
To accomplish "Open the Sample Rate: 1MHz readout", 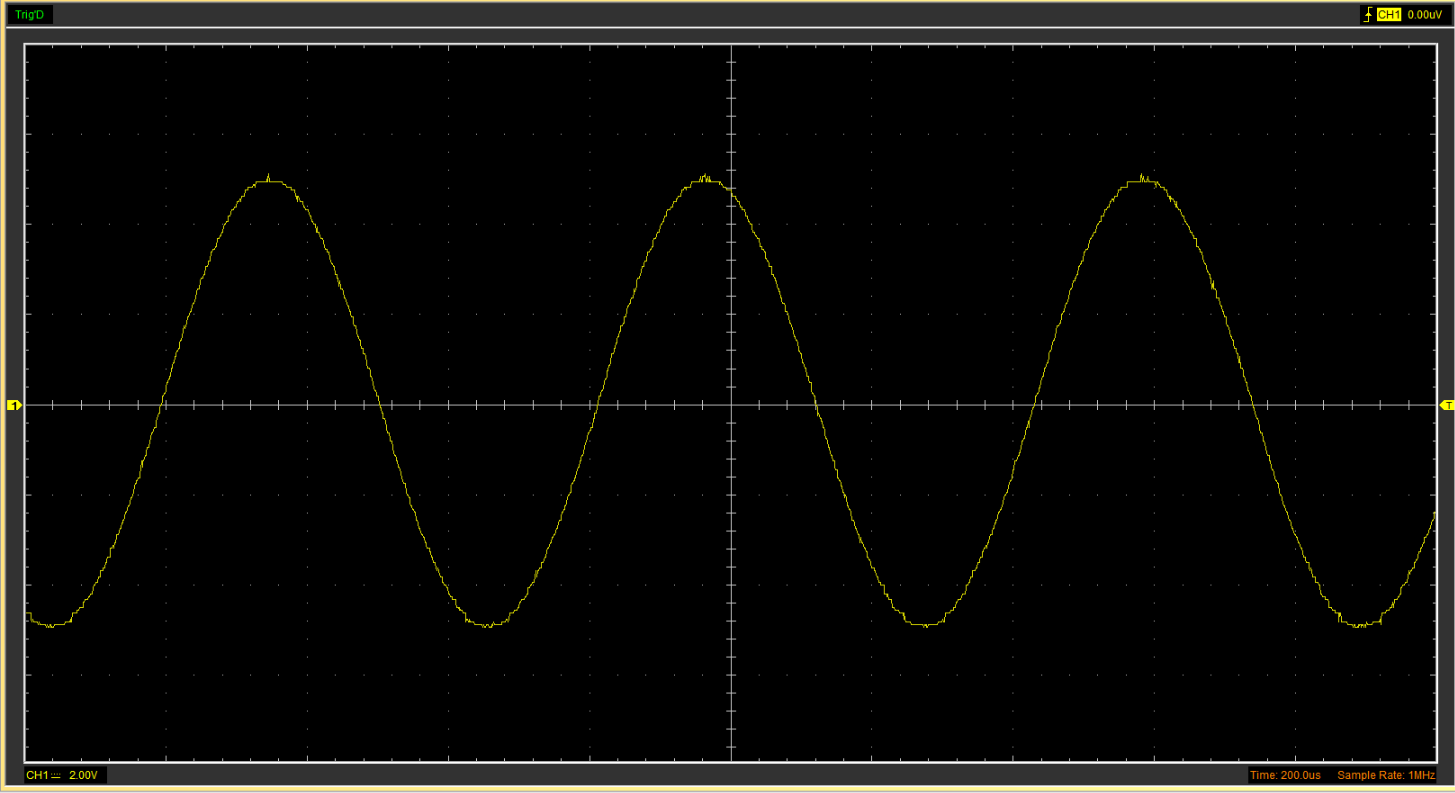I will tap(1386, 776).
